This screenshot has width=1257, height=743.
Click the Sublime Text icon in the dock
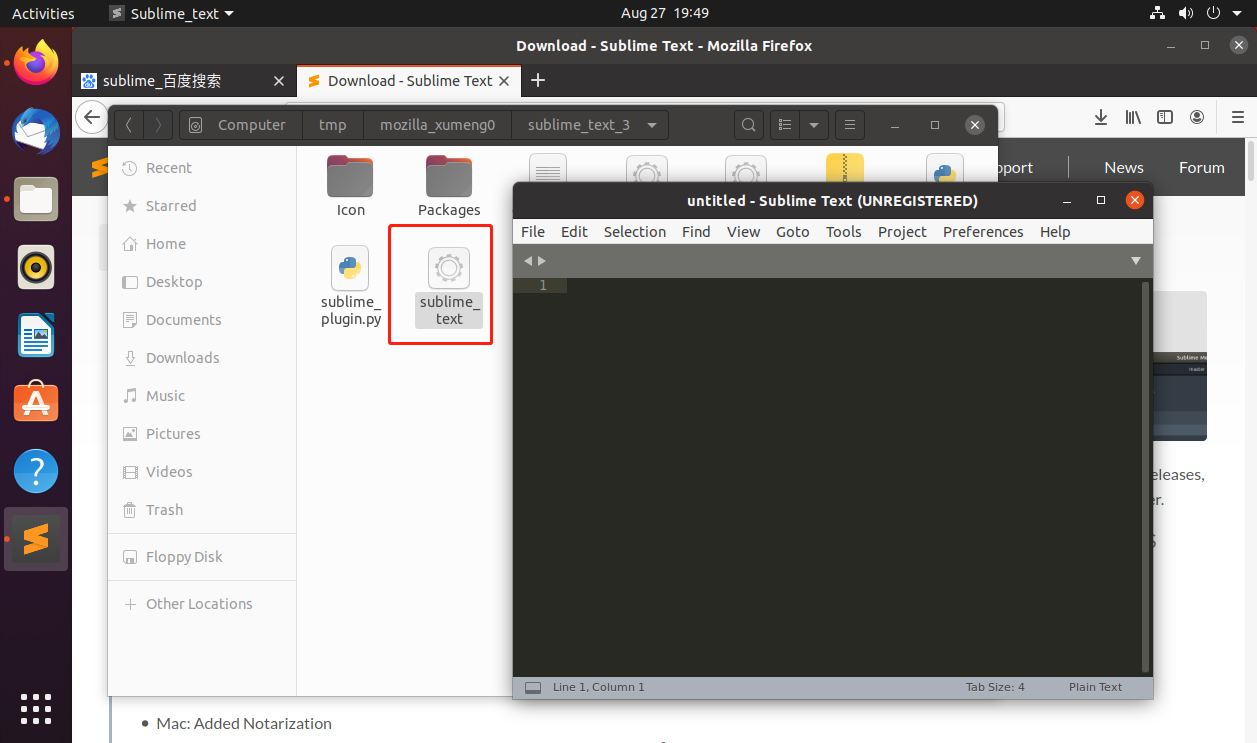[36, 539]
